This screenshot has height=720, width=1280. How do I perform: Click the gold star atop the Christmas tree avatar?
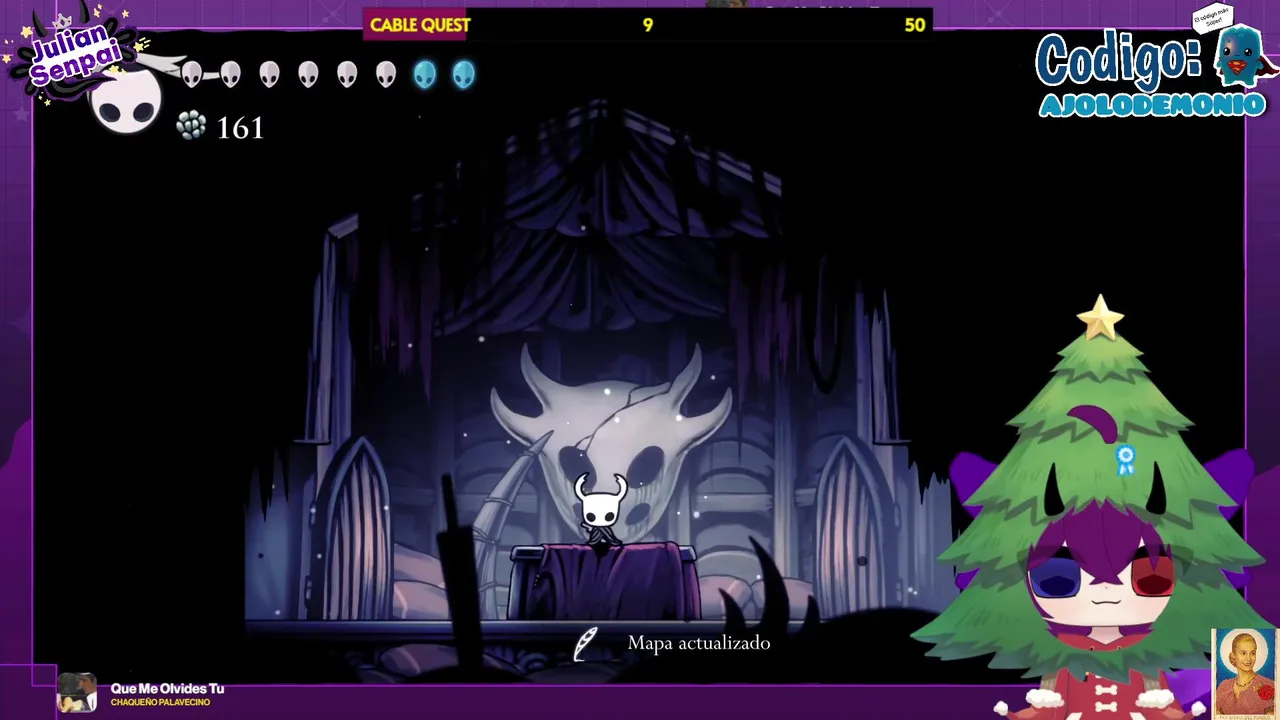1100,318
